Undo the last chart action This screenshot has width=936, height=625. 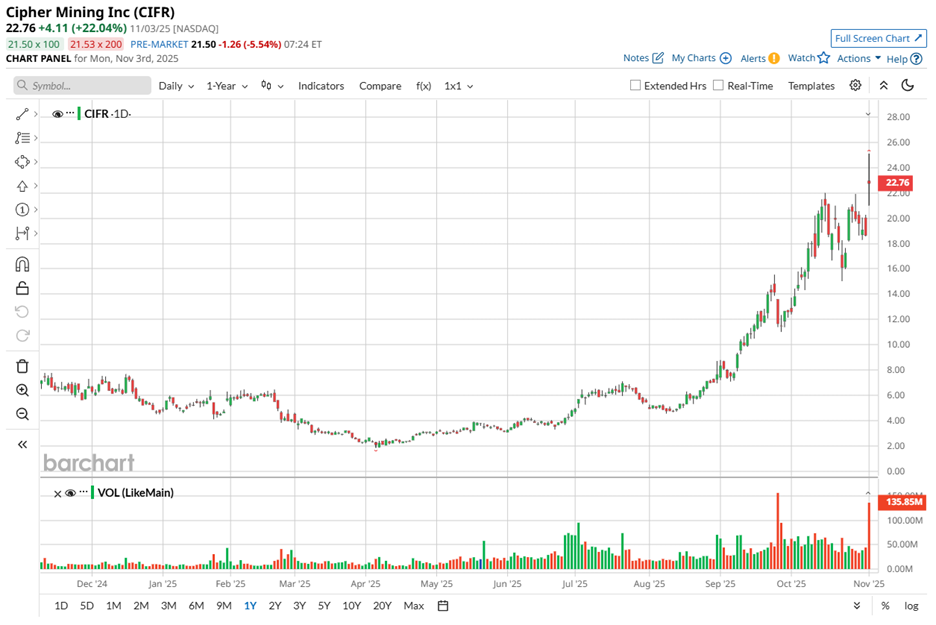click(x=22, y=312)
